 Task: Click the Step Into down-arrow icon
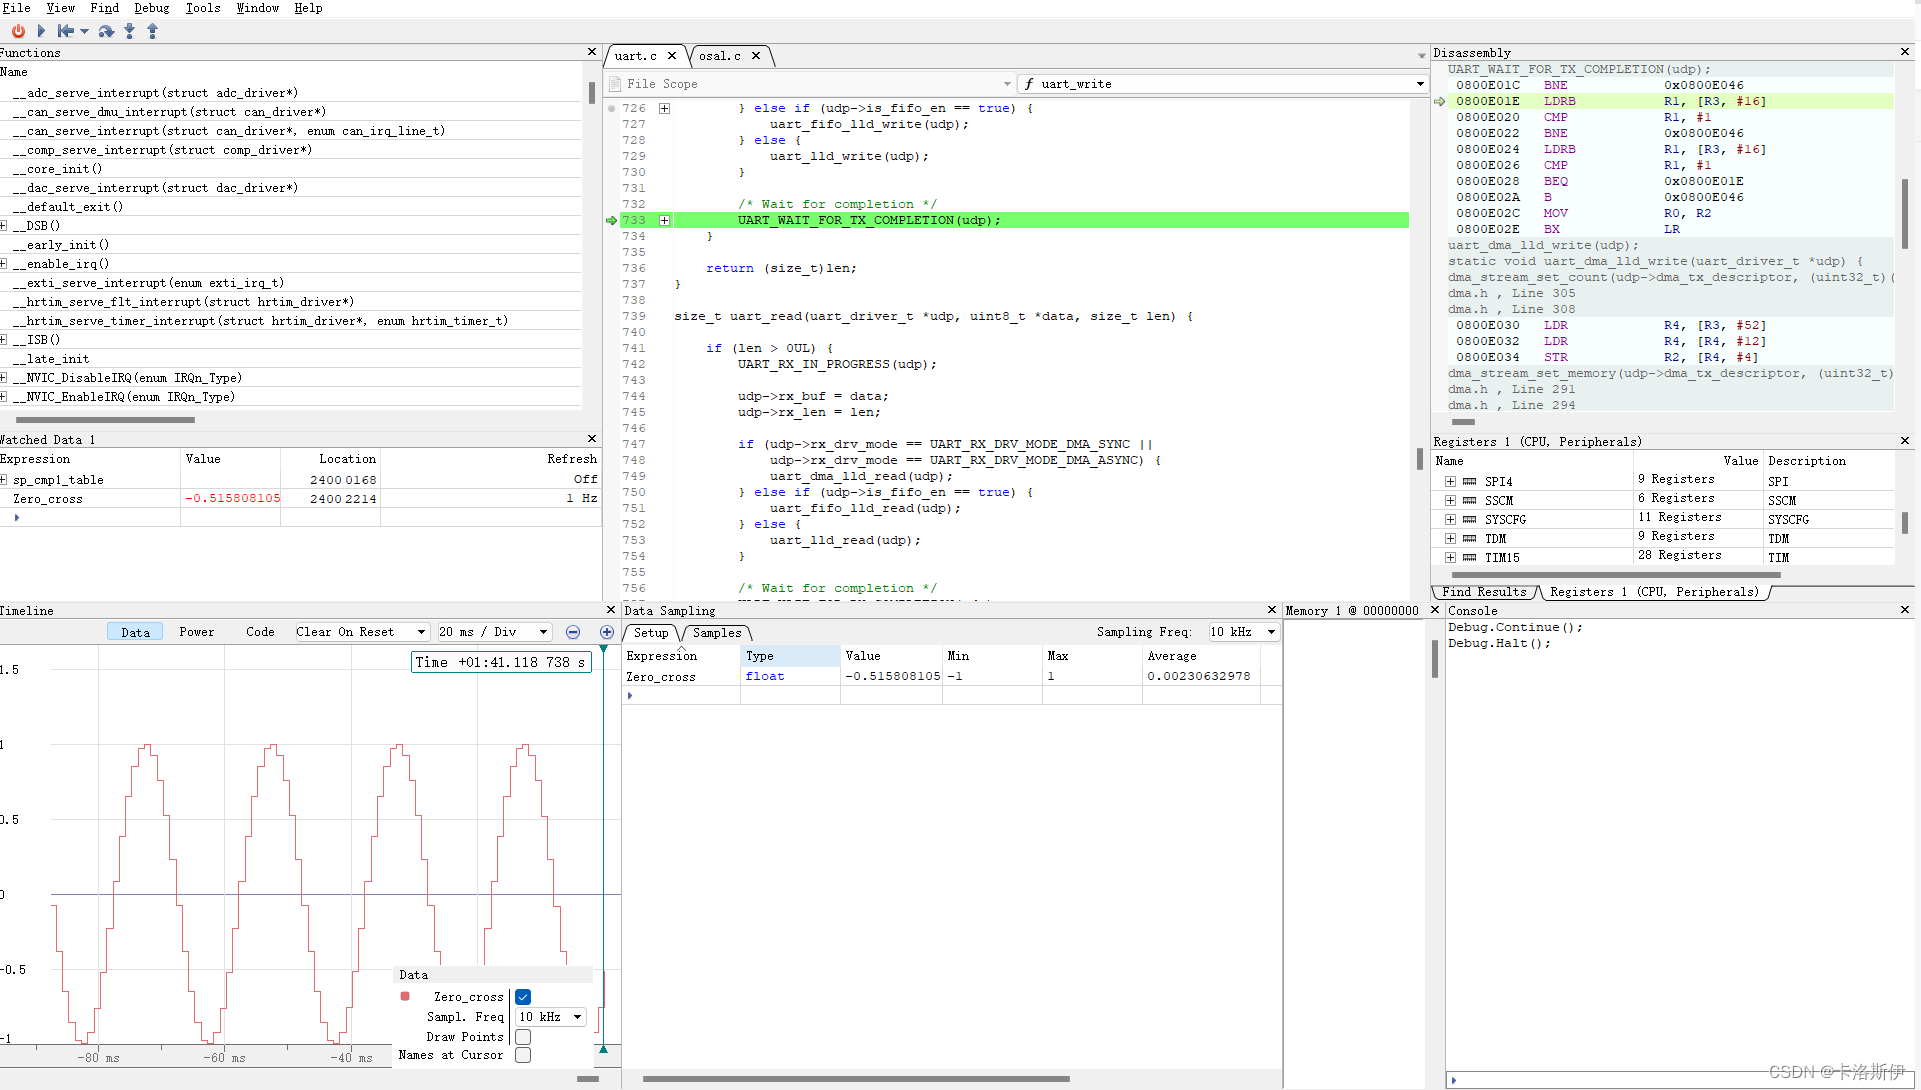[130, 31]
